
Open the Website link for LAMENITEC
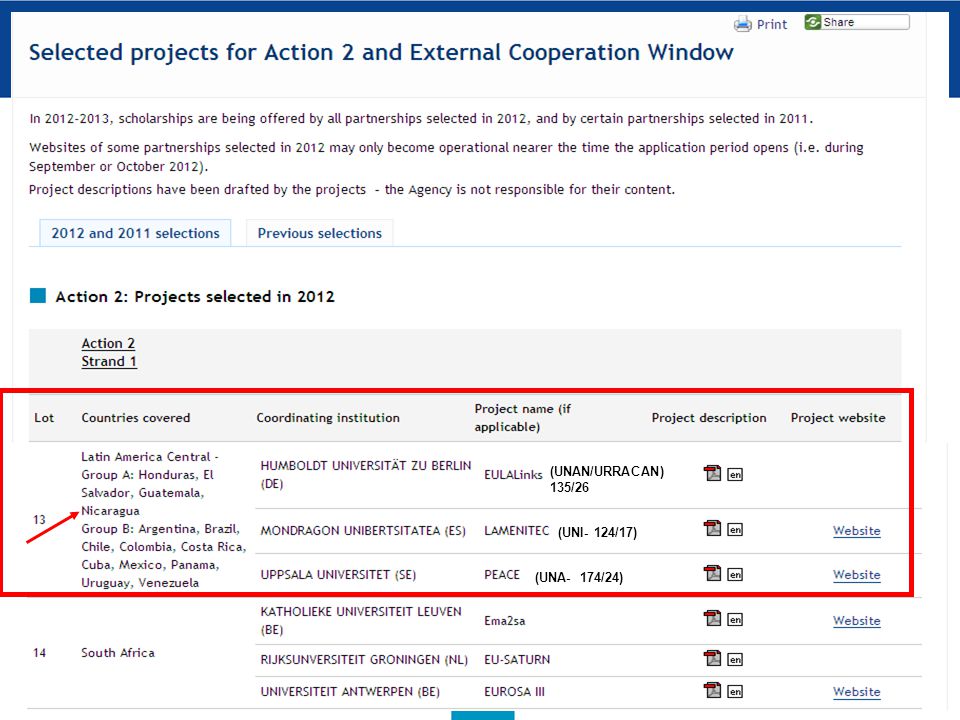click(857, 531)
